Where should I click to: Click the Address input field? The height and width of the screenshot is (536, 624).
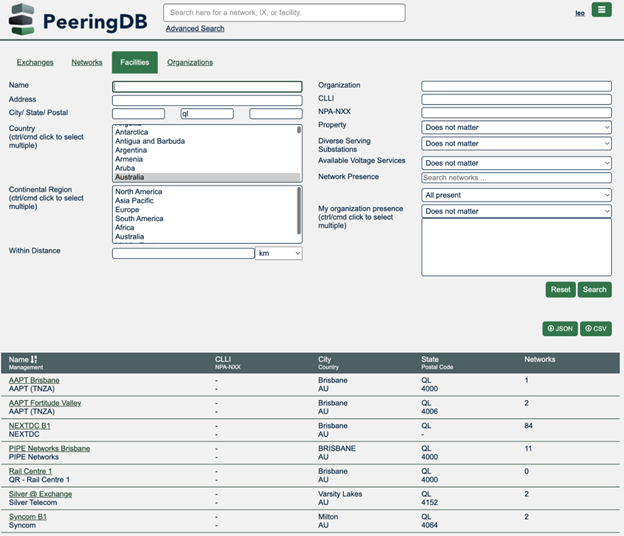coord(207,100)
